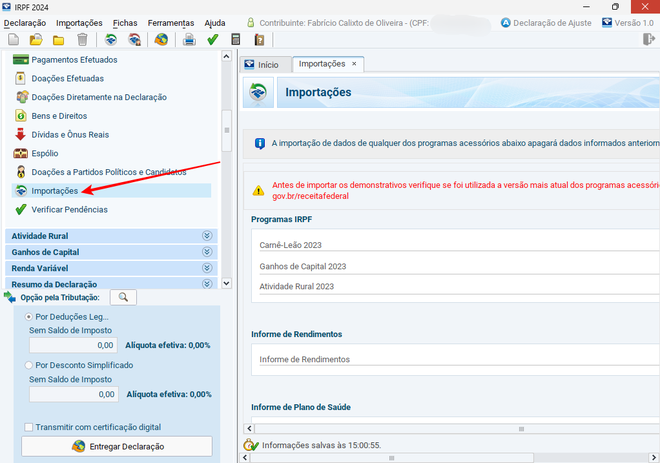660x463 pixels.
Task: Click the Informe de Rendimentos import row
Action: click(x=459, y=359)
